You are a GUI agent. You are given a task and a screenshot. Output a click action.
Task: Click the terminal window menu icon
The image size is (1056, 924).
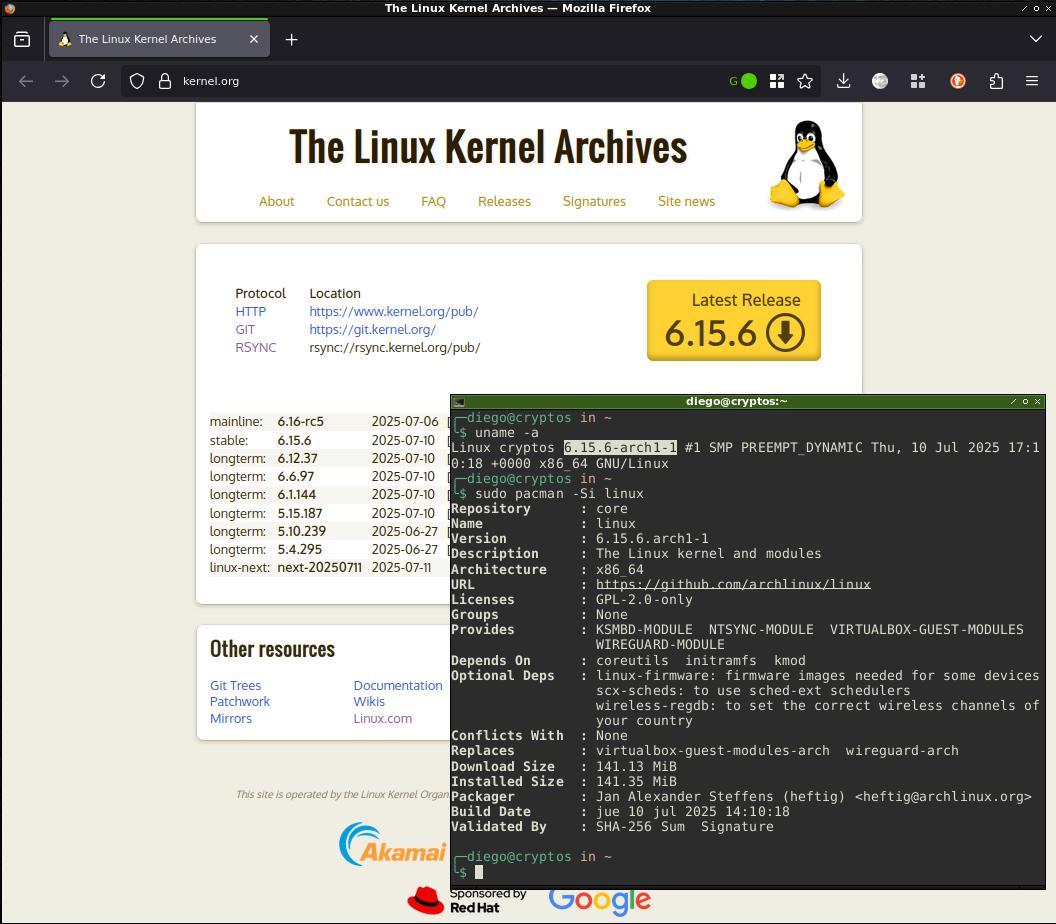459,402
